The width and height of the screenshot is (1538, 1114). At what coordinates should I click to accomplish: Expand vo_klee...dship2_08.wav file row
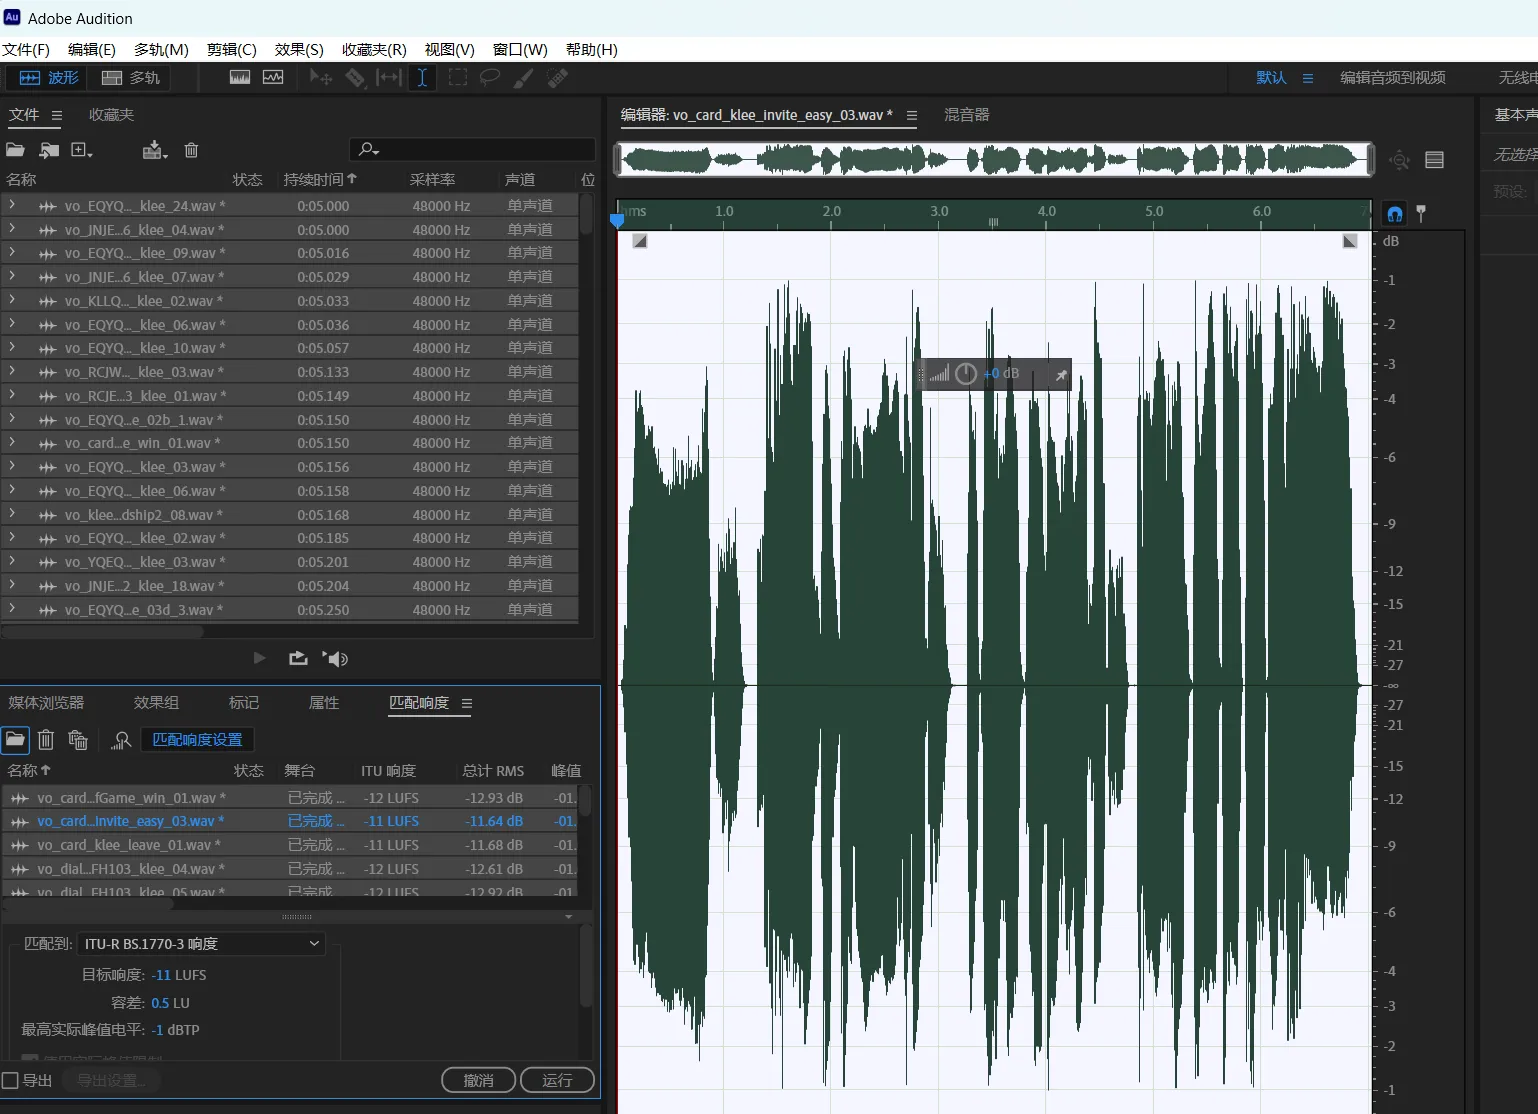(12, 513)
